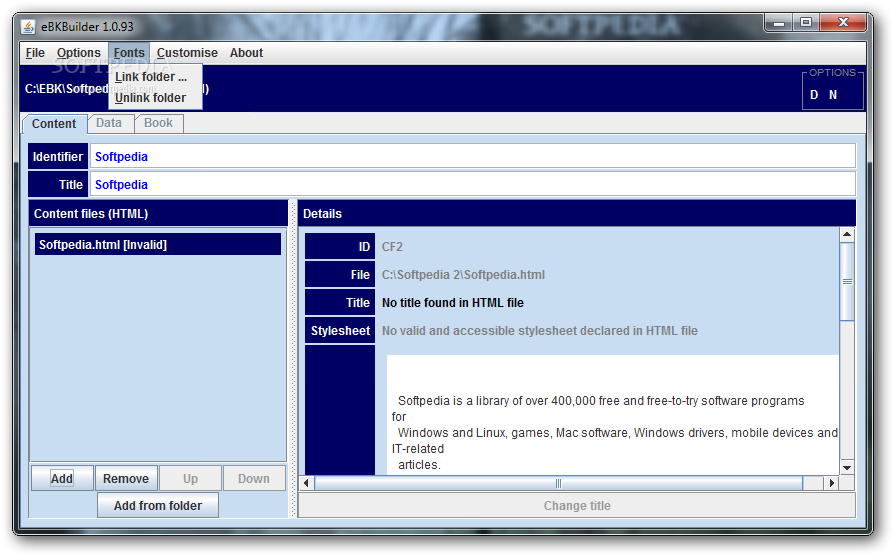The width and height of the screenshot is (894, 556).
Task: Click the vertical scrollbar thumb in Details
Action: [847, 282]
